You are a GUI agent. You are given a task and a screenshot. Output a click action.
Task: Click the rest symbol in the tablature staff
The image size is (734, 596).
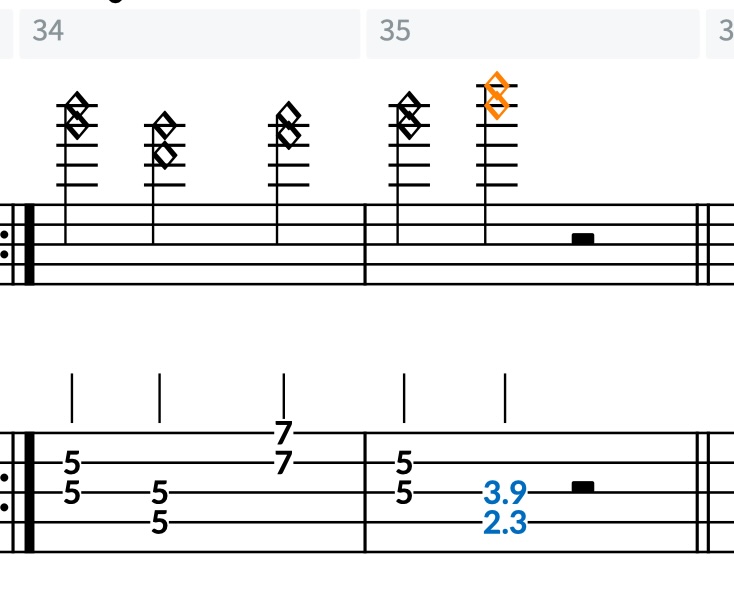[x=583, y=487]
